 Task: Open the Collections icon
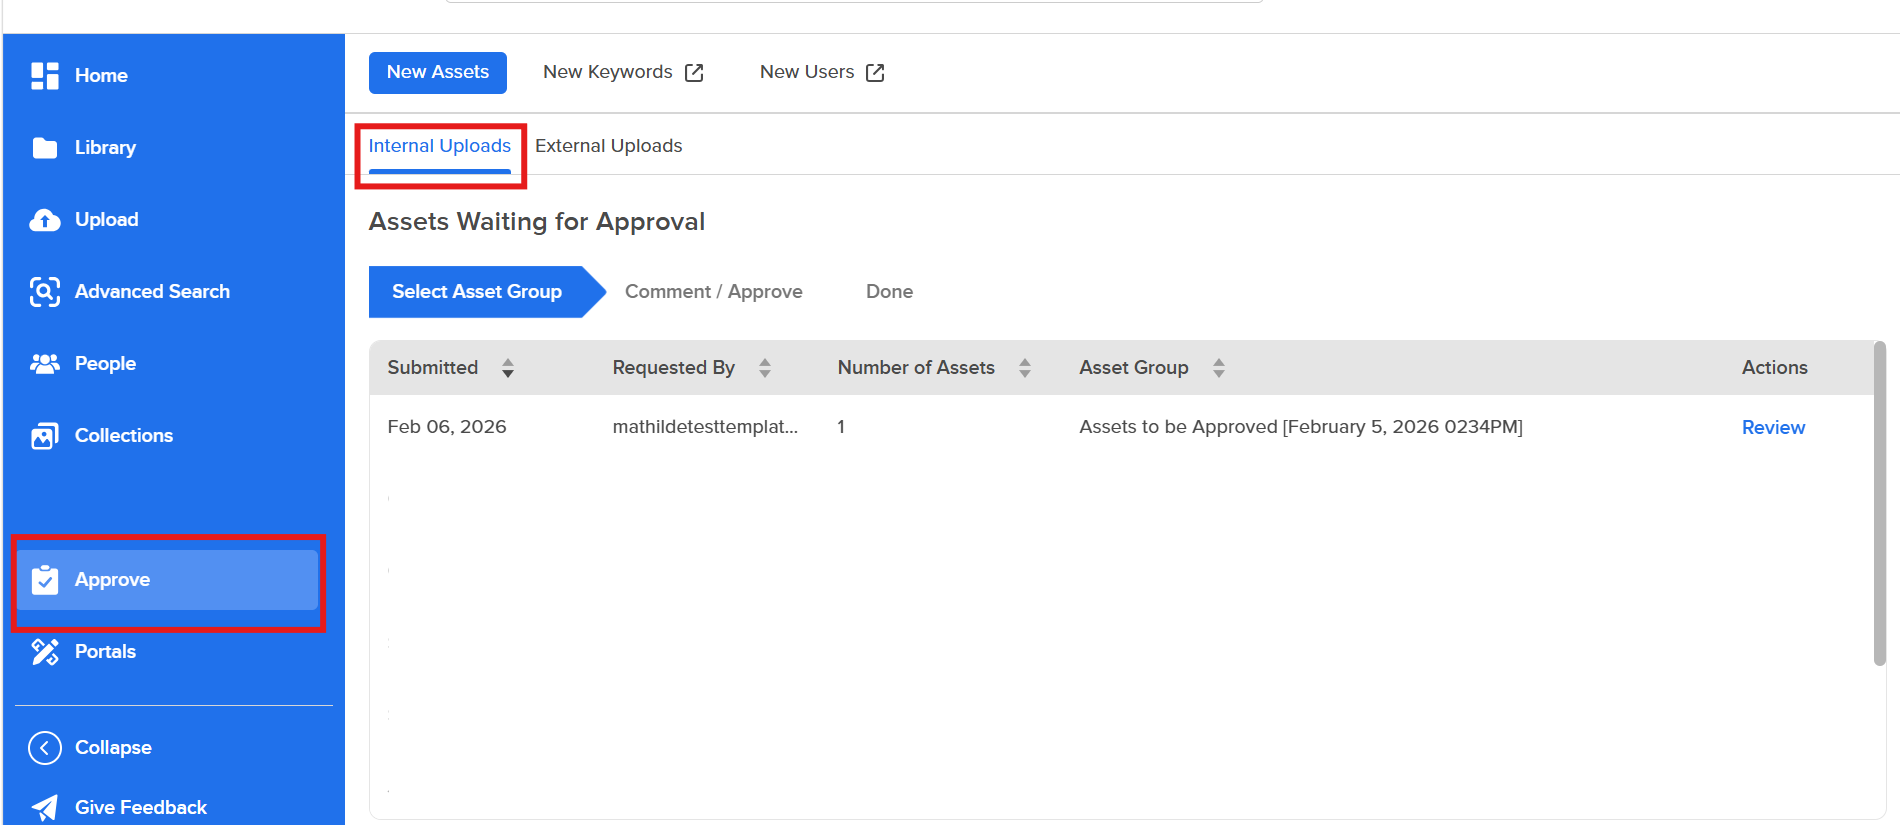pos(44,436)
